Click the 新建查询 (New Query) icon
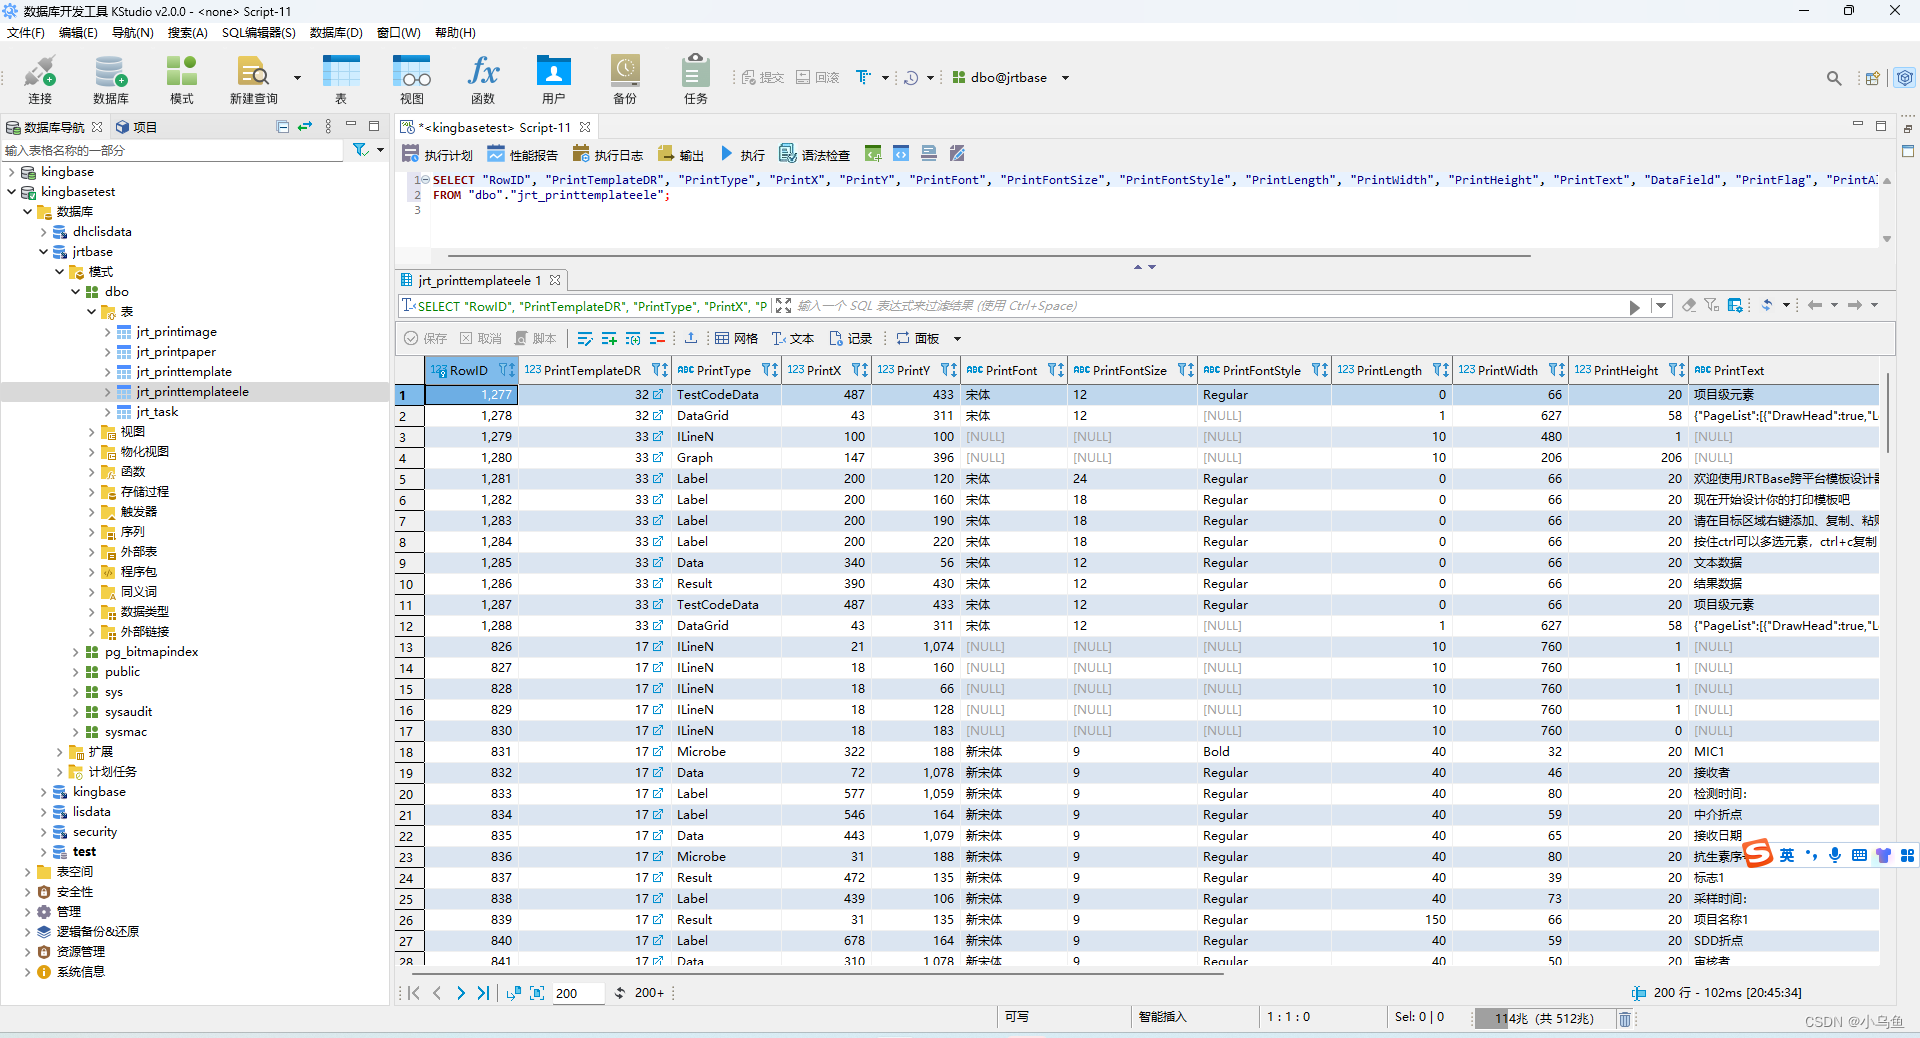The image size is (1920, 1038). [x=254, y=80]
